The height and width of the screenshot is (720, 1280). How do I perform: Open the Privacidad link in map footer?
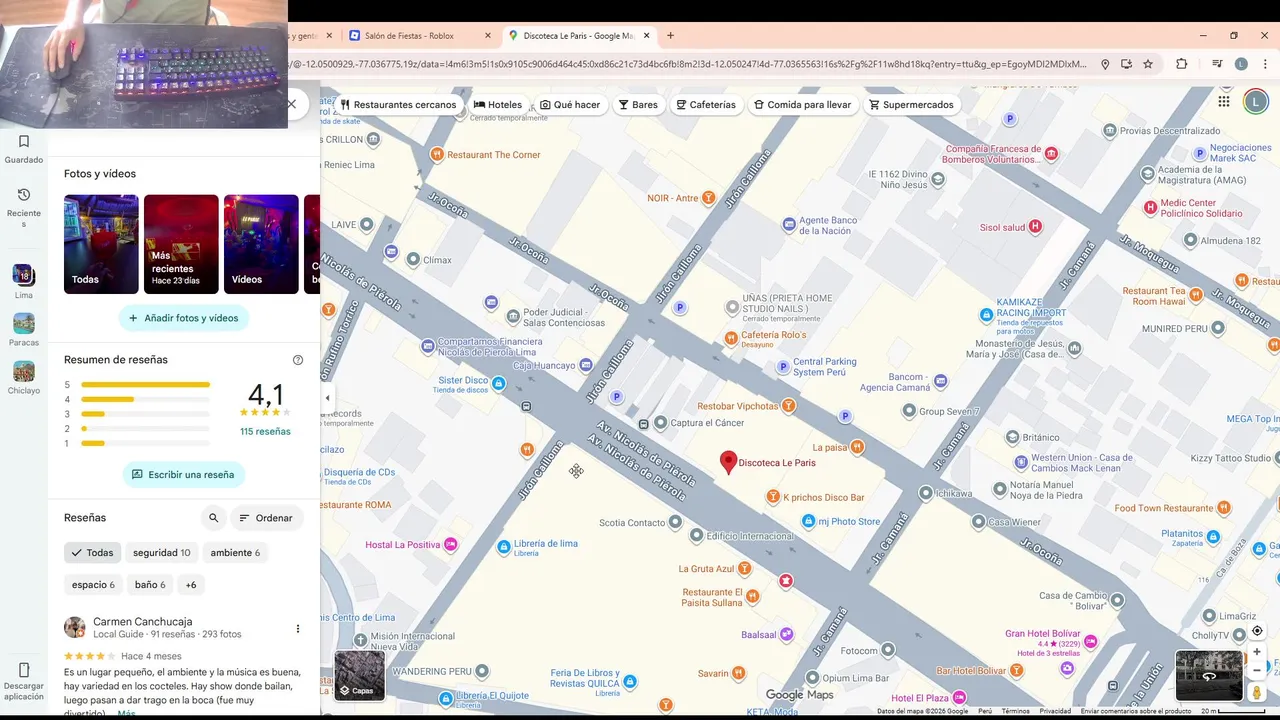pos(1055,711)
